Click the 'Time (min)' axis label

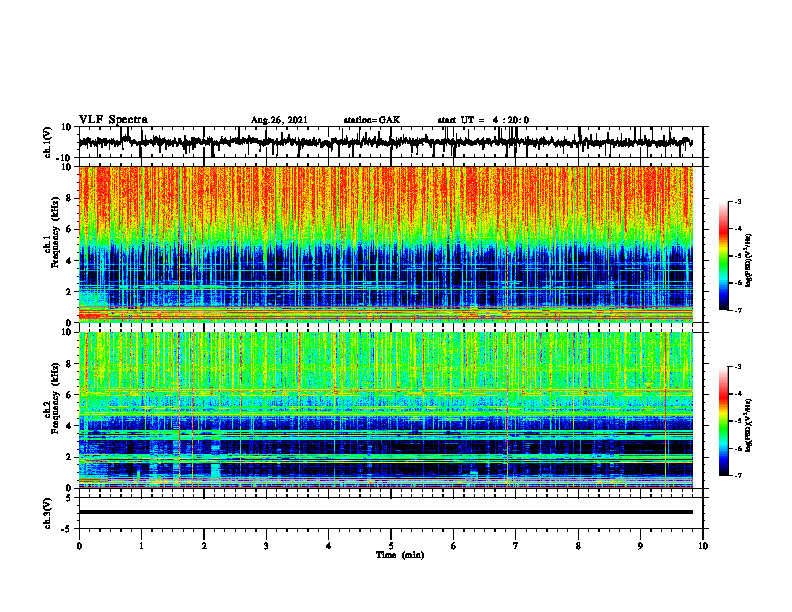tap(400, 555)
